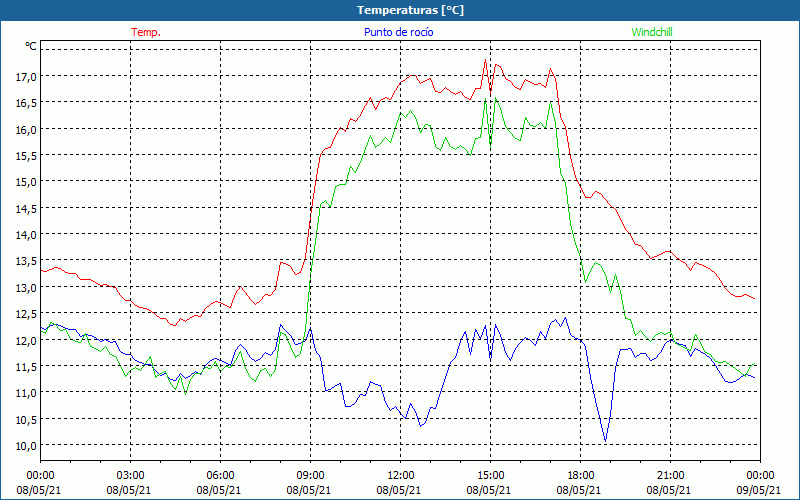Click the 11,5 y-axis value

pyautogui.click(x=26, y=367)
